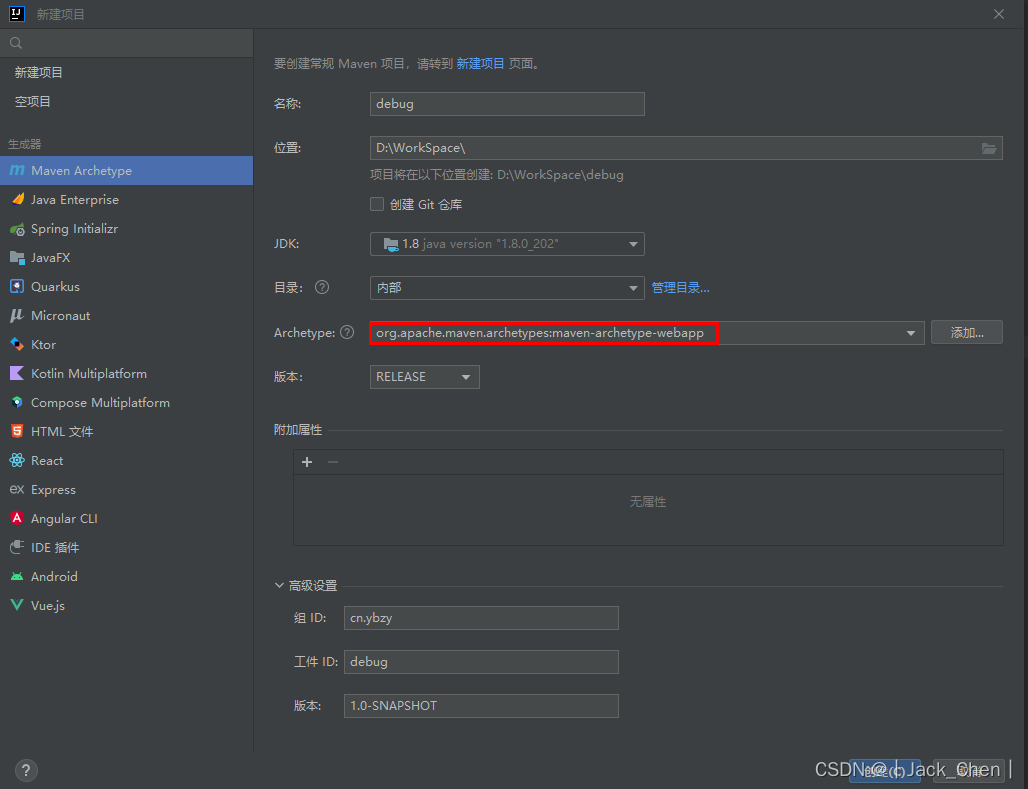This screenshot has height=789, width=1028.
Task: Expand the Archetype dropdown arrow
Action: pyautogui.click(x=911, y=333)
